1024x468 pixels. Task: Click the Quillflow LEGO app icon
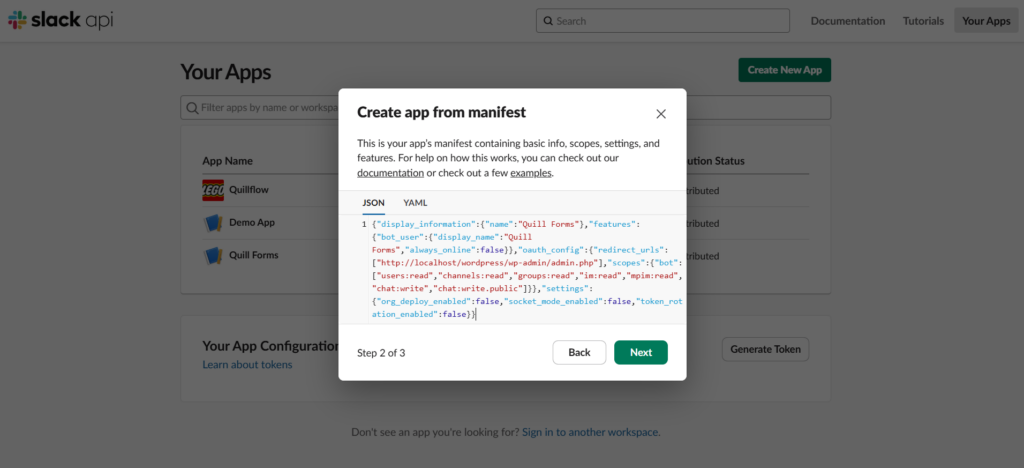pyautogui.click(x=213, y=190)
